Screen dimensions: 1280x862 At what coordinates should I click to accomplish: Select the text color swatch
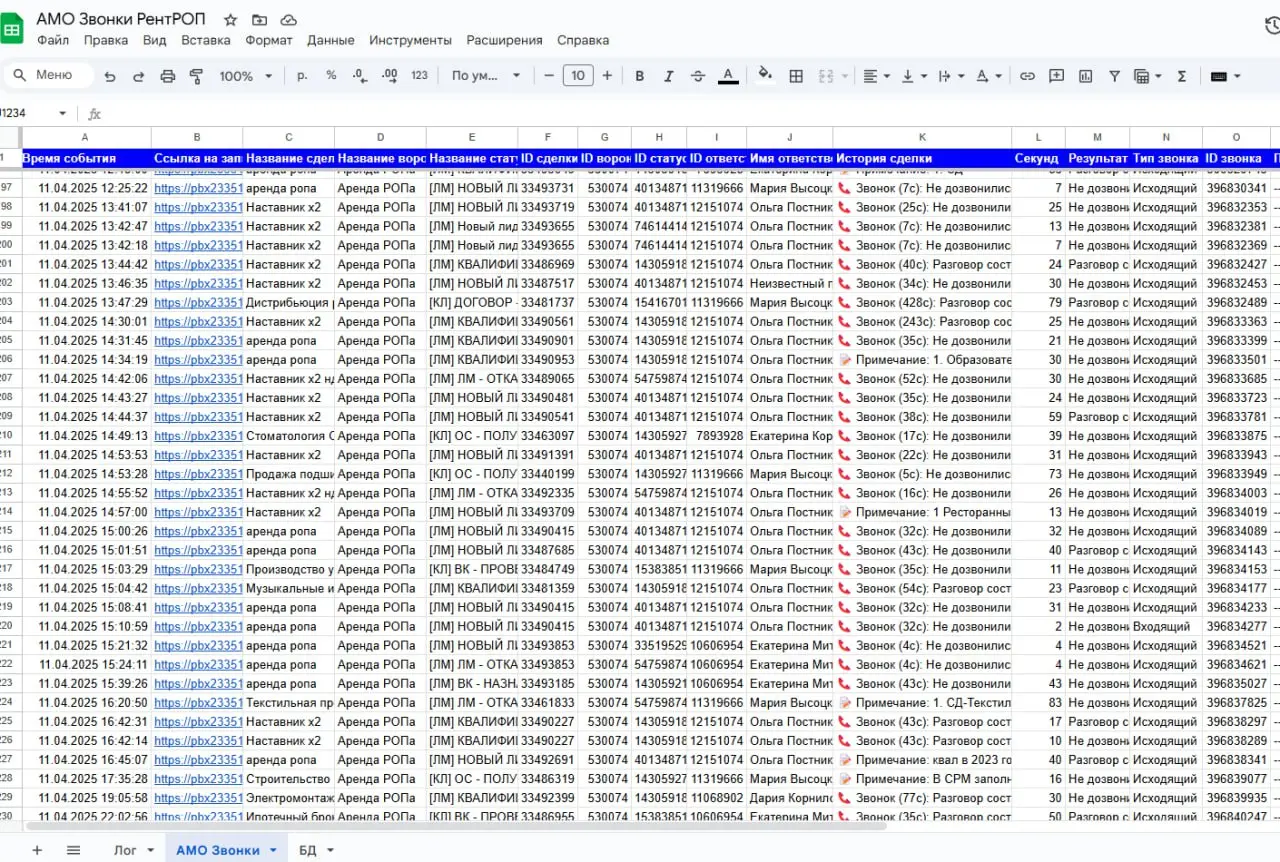[x=727, y=75]
